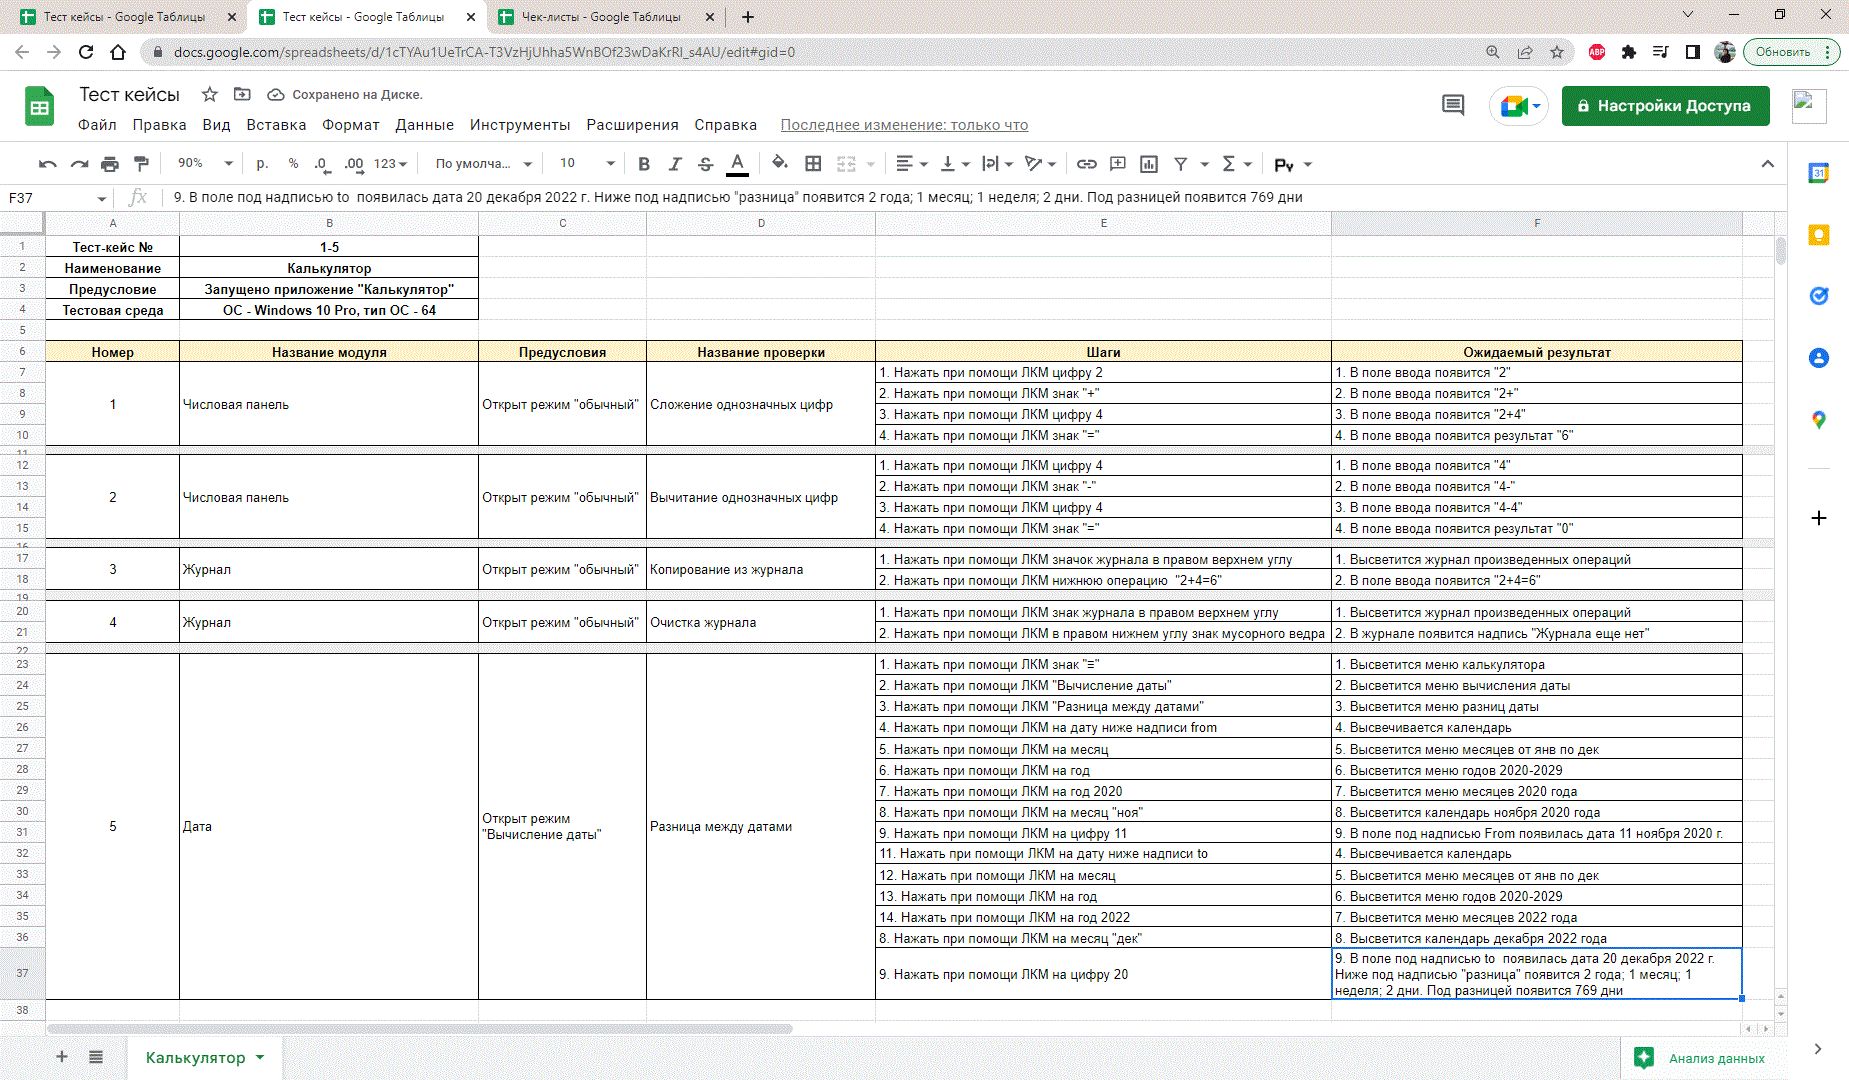Open the borders menu
The width and height of the screenshot is (1849, 1080).
(x=813, y=164)
